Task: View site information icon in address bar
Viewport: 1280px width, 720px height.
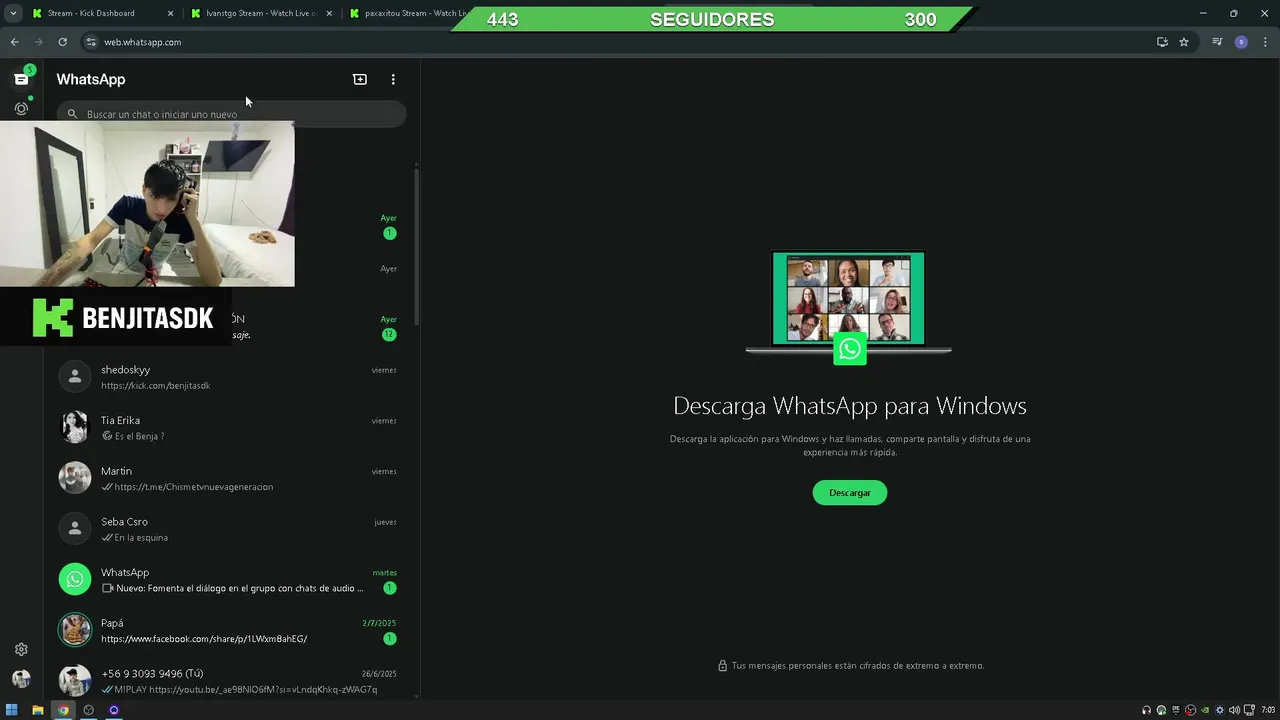Action: [91, 42]
